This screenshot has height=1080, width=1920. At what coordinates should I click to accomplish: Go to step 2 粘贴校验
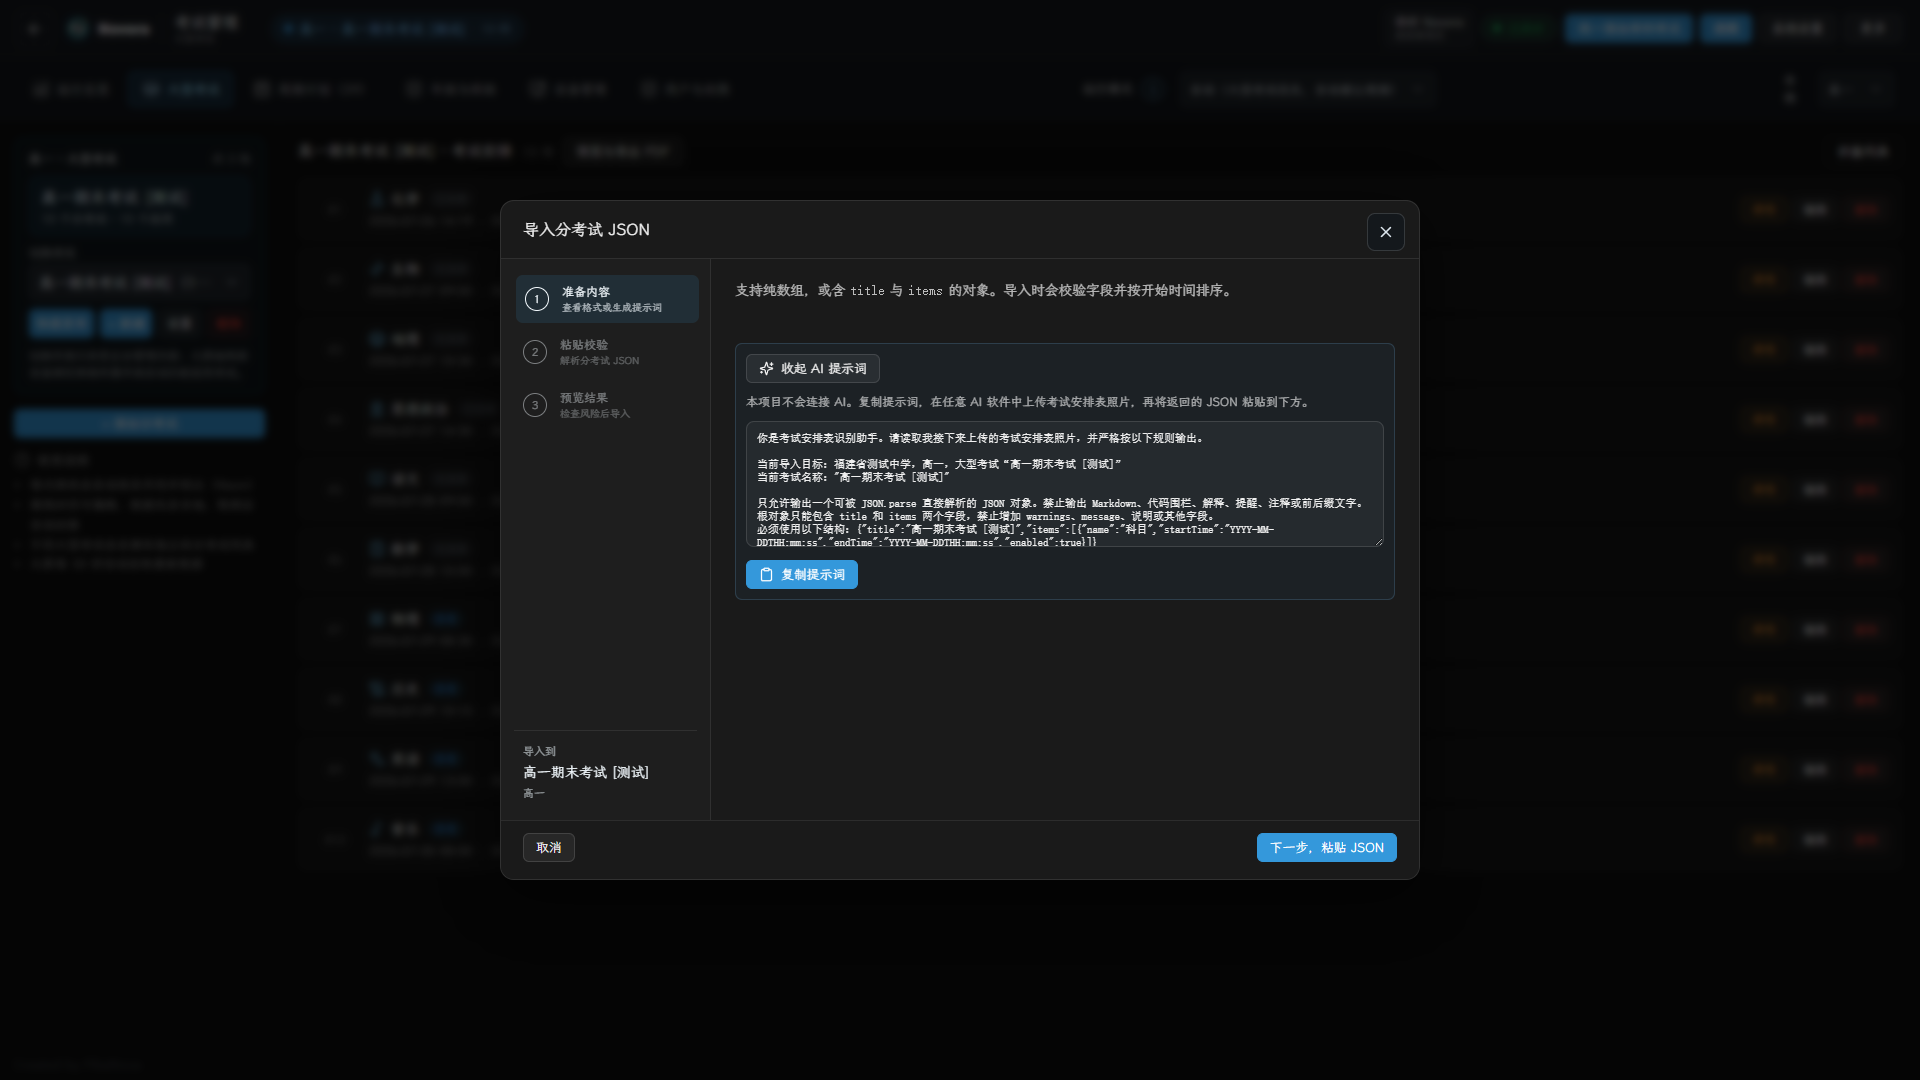pos(607,352)
